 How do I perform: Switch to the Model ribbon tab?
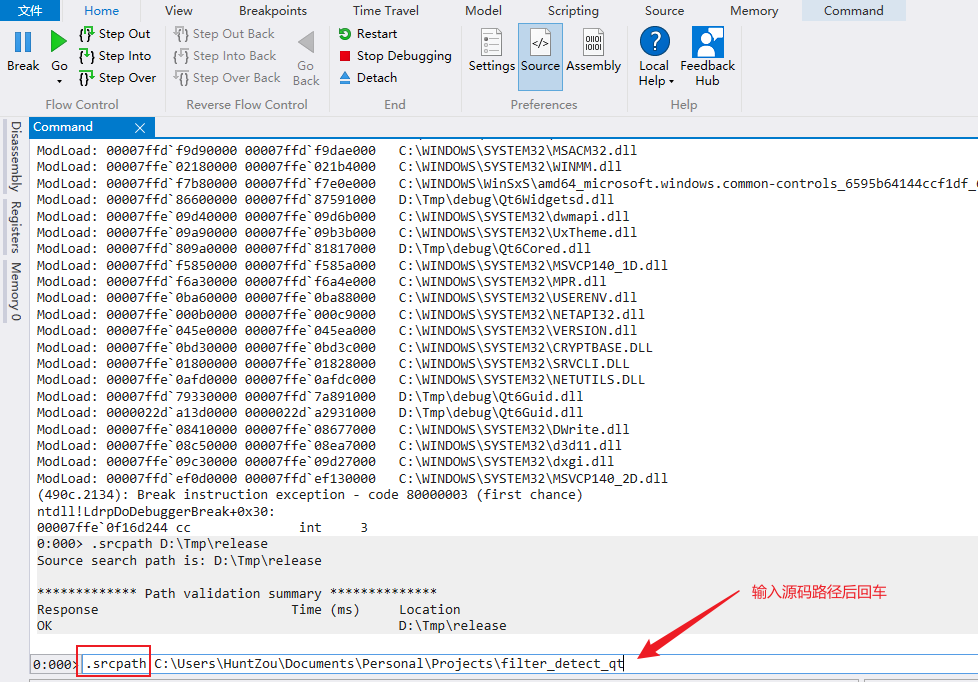(x=483, y=11)
